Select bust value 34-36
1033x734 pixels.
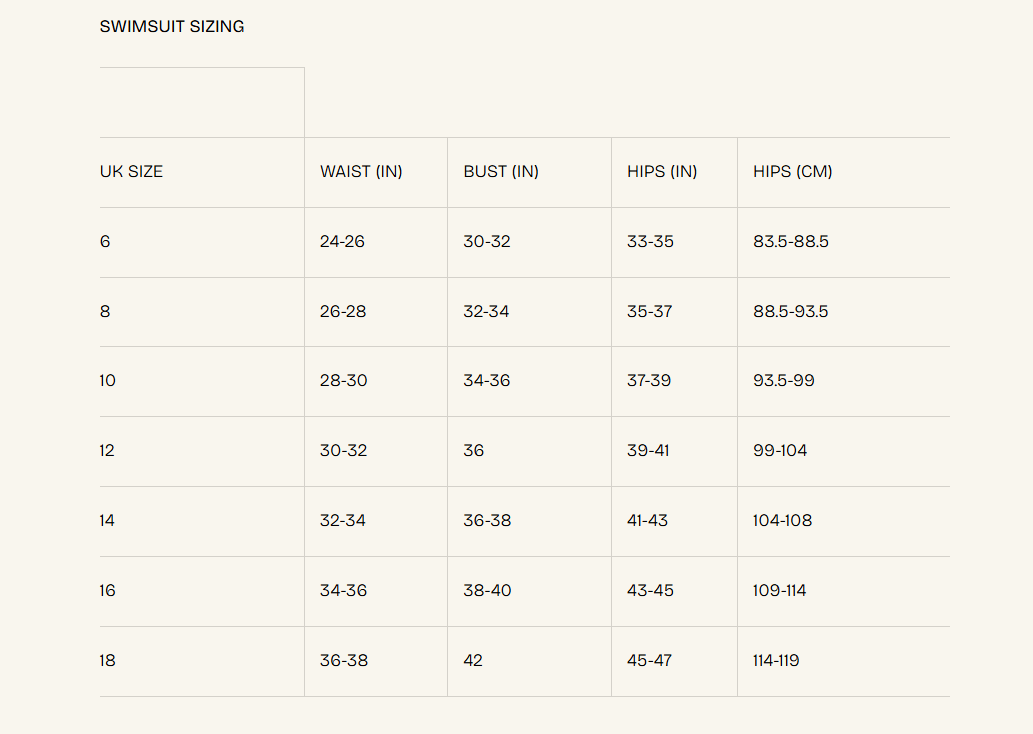click(486, 380)
